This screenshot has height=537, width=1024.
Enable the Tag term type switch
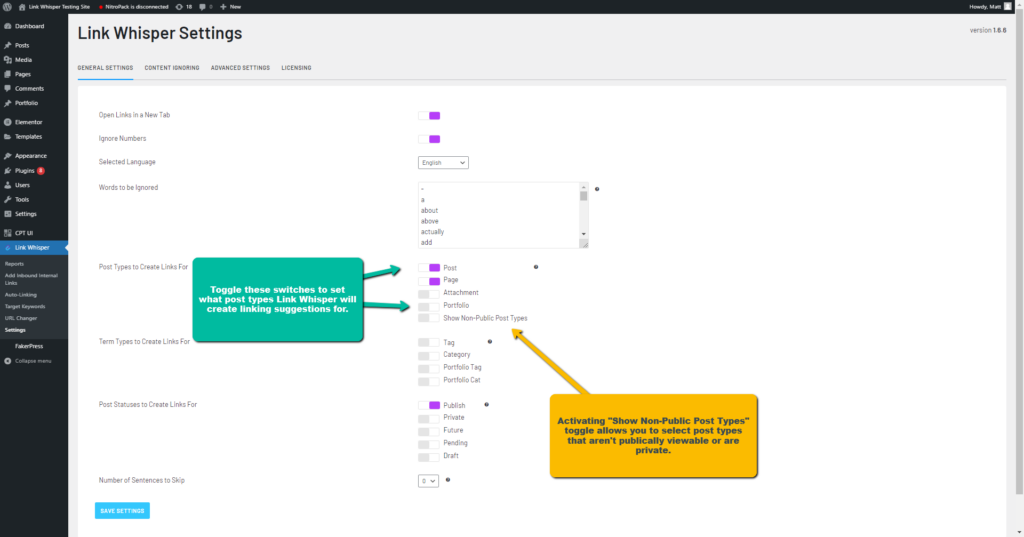429,342
